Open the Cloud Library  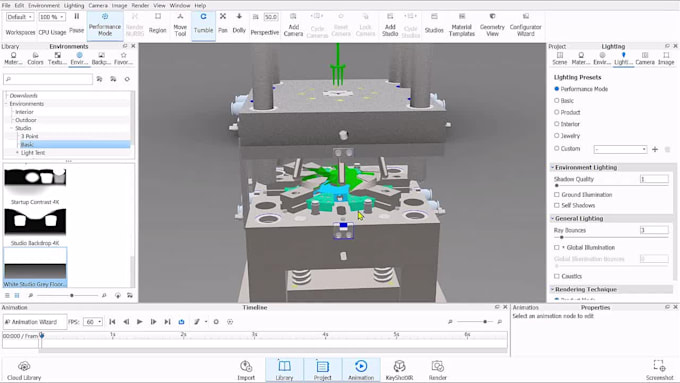24,371
